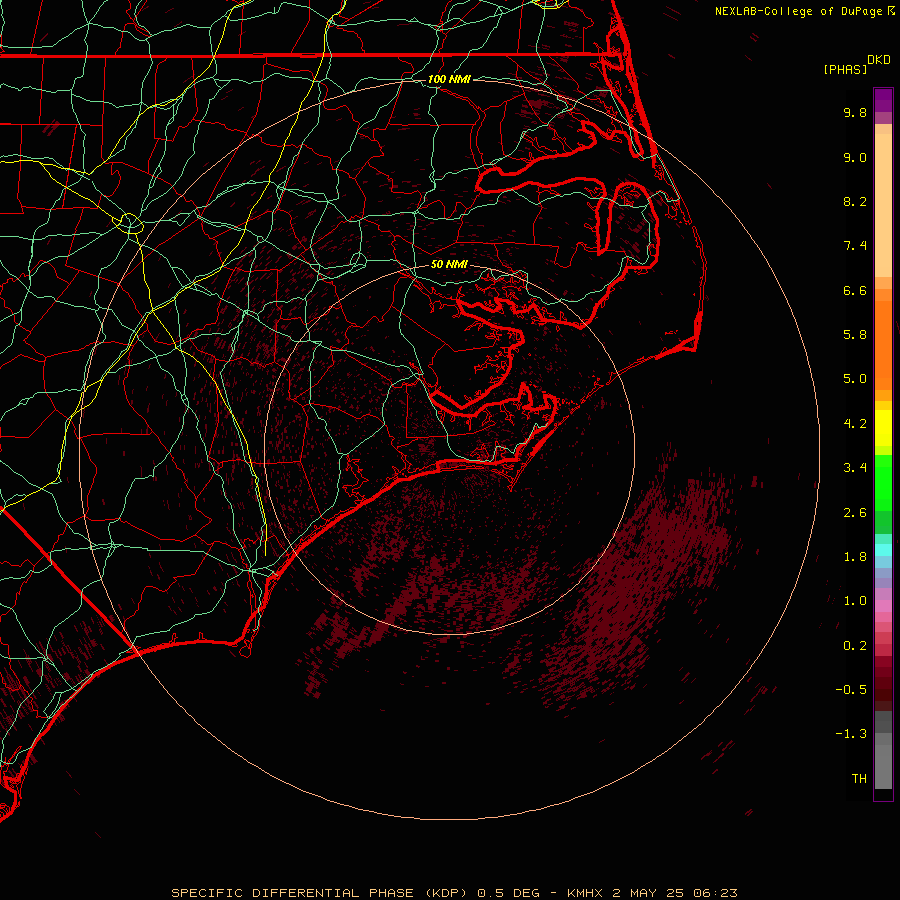Click the 6.6 scale value
The width and height of the screenshot is (900, 900).
(855, 290)
